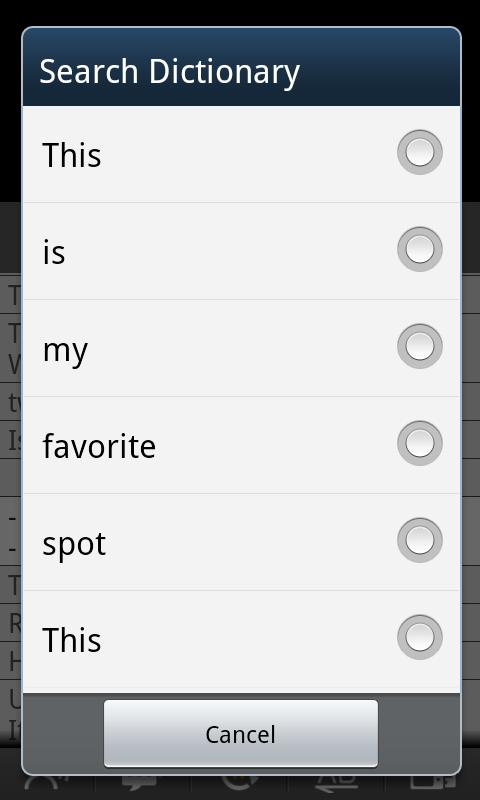Select the radio button of the first "This" entry
Image resolution: width=480 pixels, height=800 pixels.
click(419, 152)
